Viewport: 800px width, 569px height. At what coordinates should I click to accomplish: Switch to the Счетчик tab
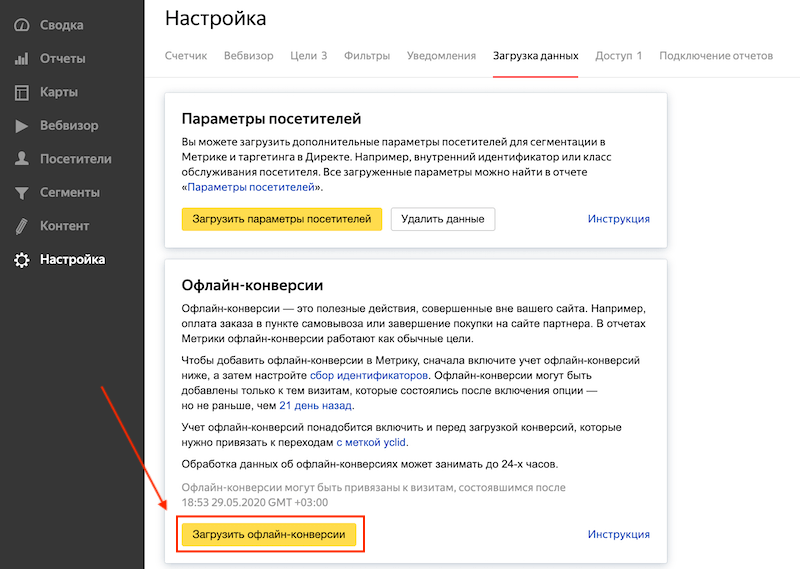tap(186, 56)
